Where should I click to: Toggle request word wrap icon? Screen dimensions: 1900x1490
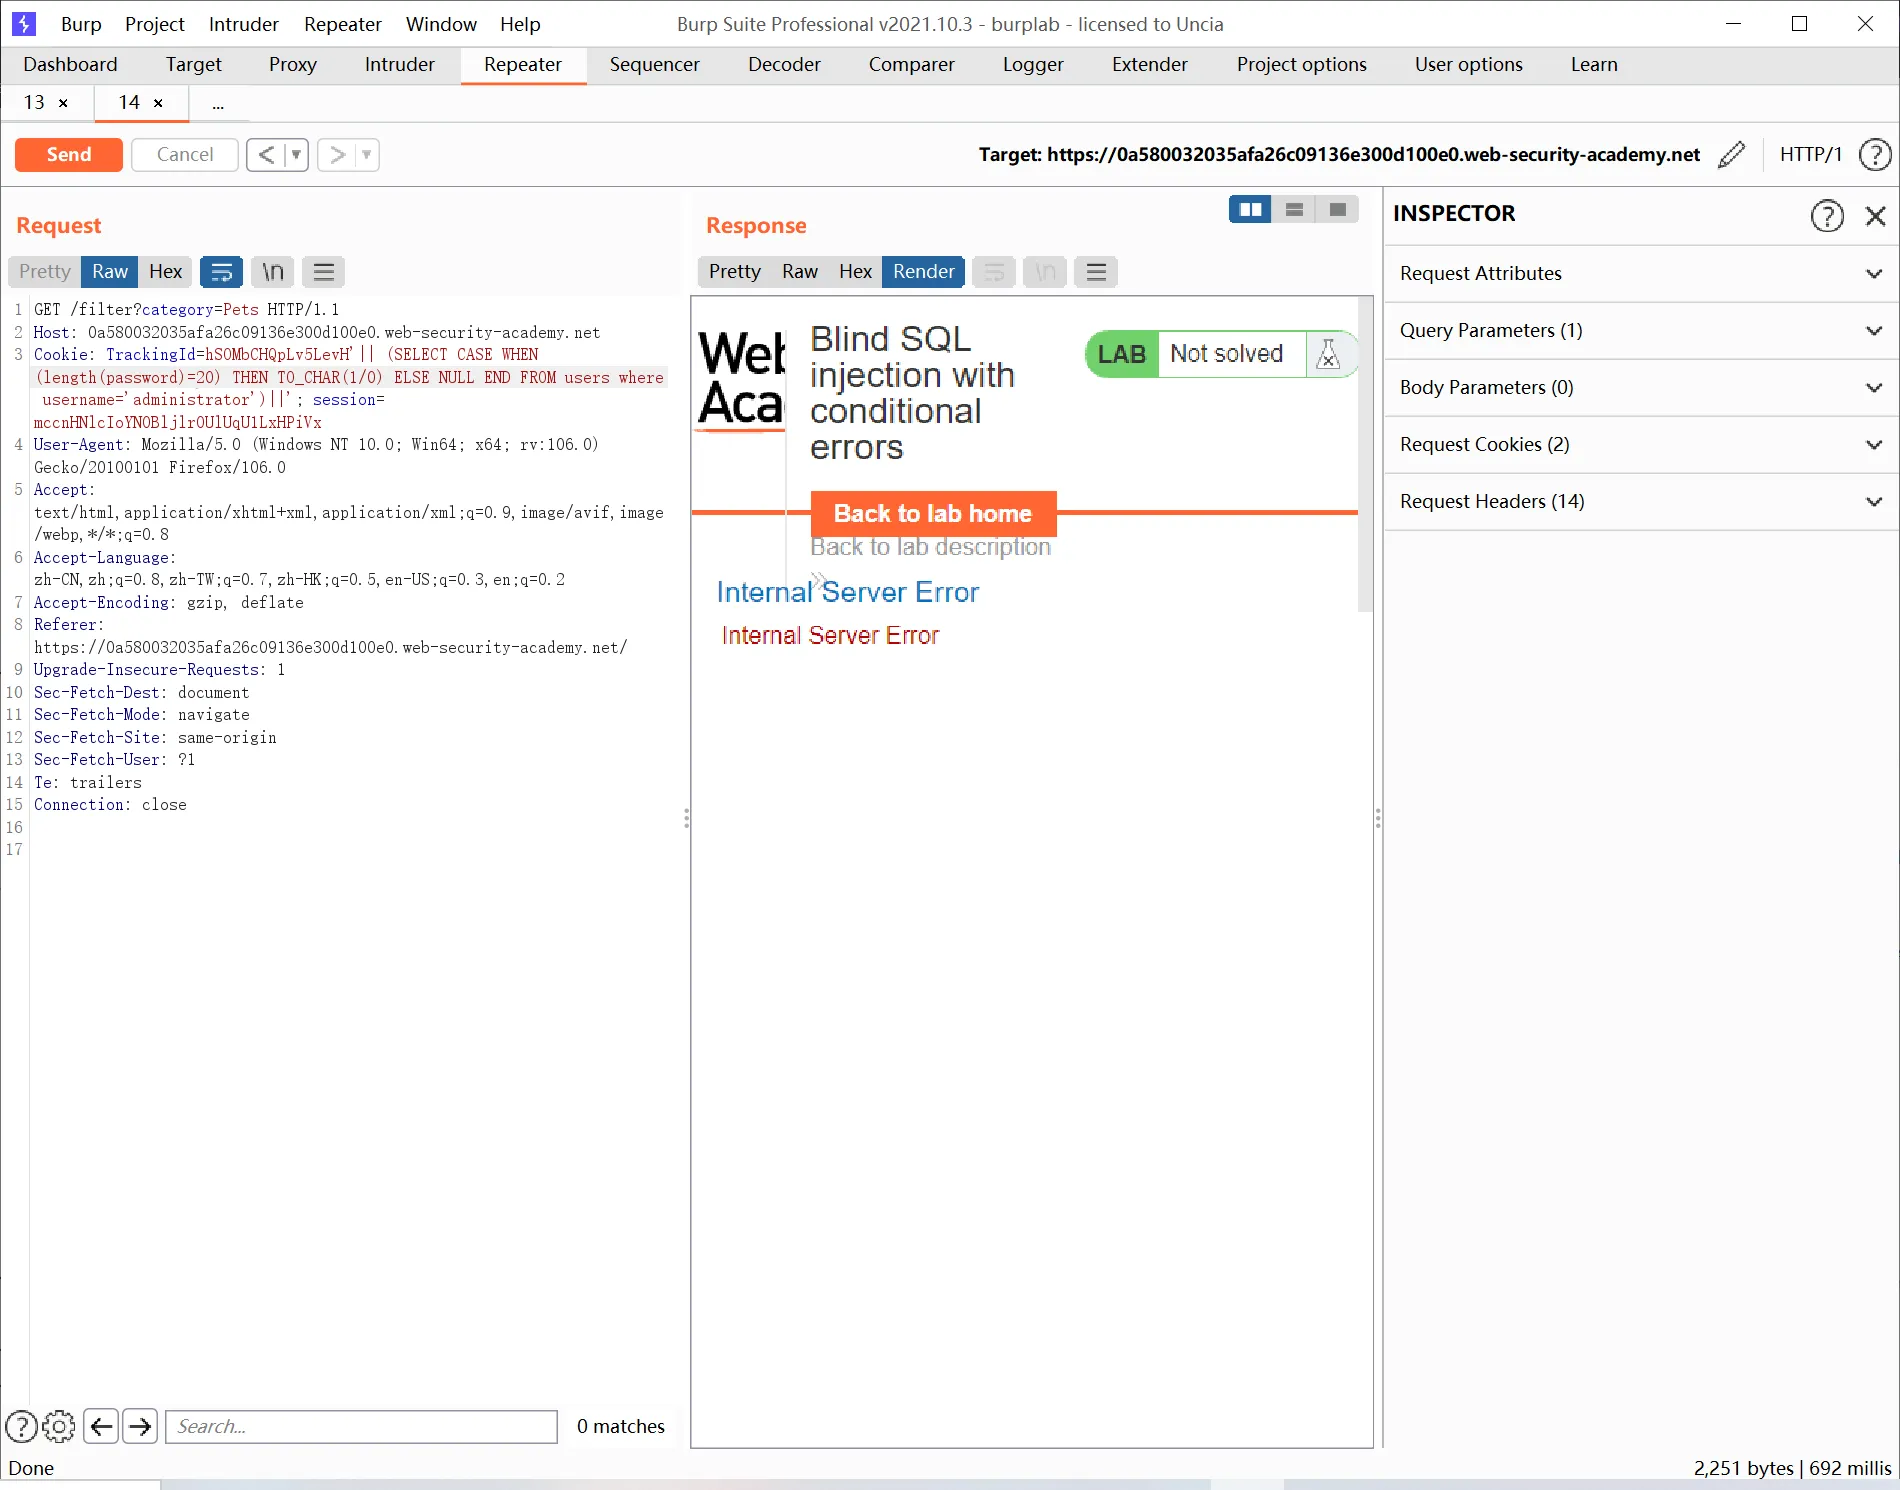click(221, 271)
